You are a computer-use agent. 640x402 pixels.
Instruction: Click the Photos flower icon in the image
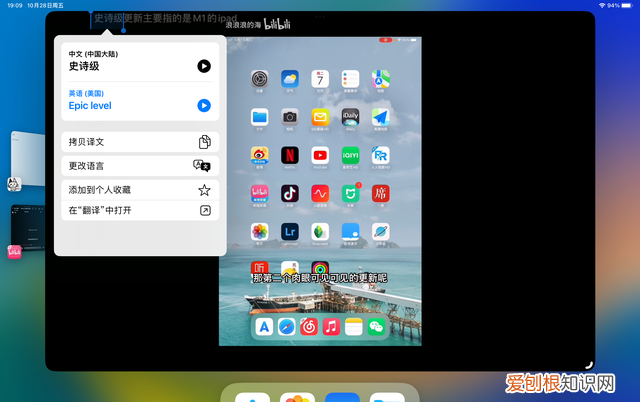pyautogui.click(x=260, y=232)
